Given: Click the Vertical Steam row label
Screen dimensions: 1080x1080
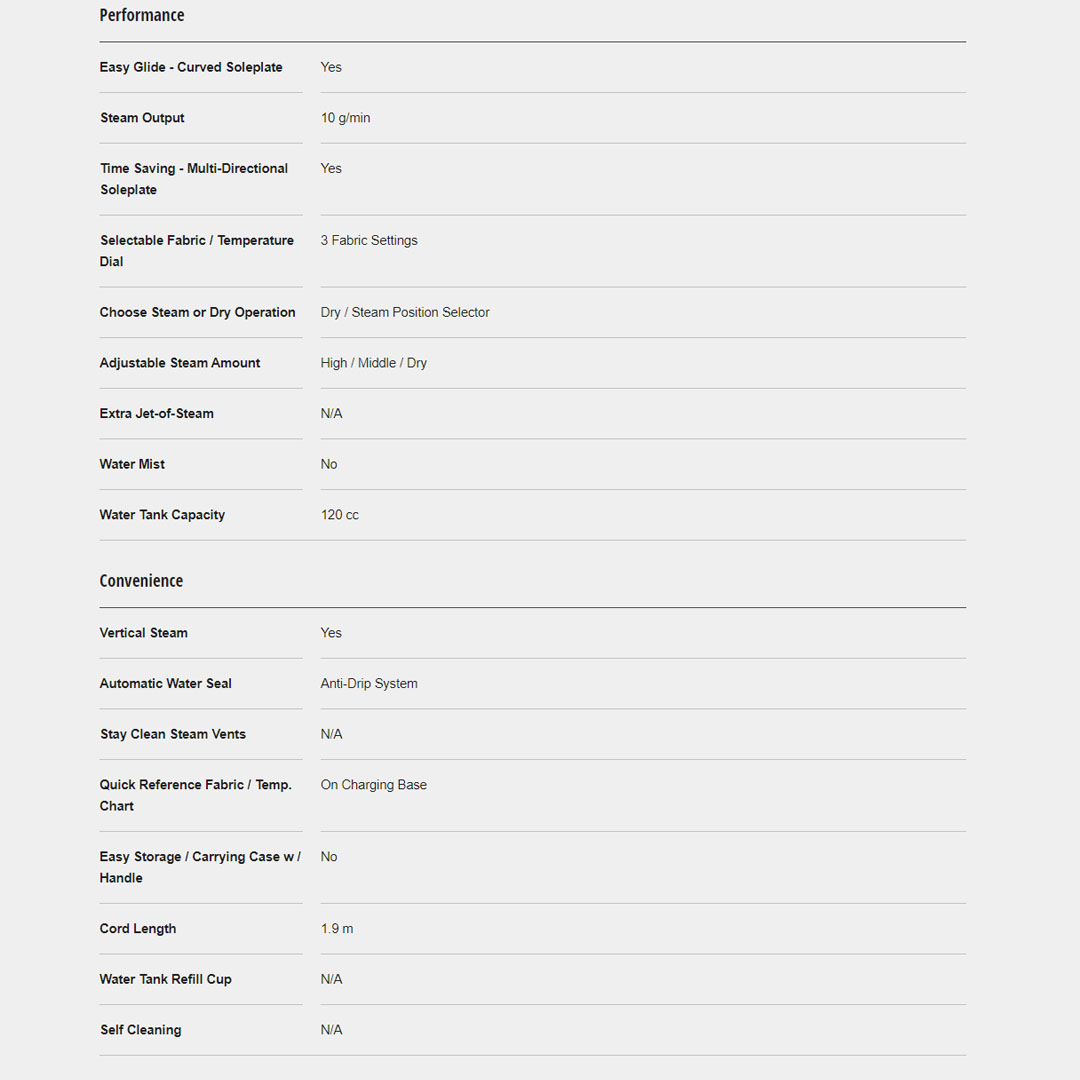Looking at the screenshot, I should pyautogui.click(x=143, y=633).
